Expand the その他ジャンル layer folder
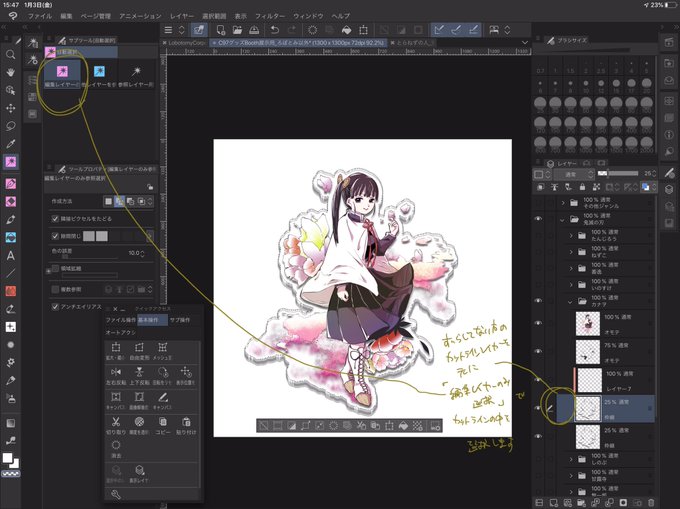The height and width of the screenshot is (509, 680). [563, 202]
